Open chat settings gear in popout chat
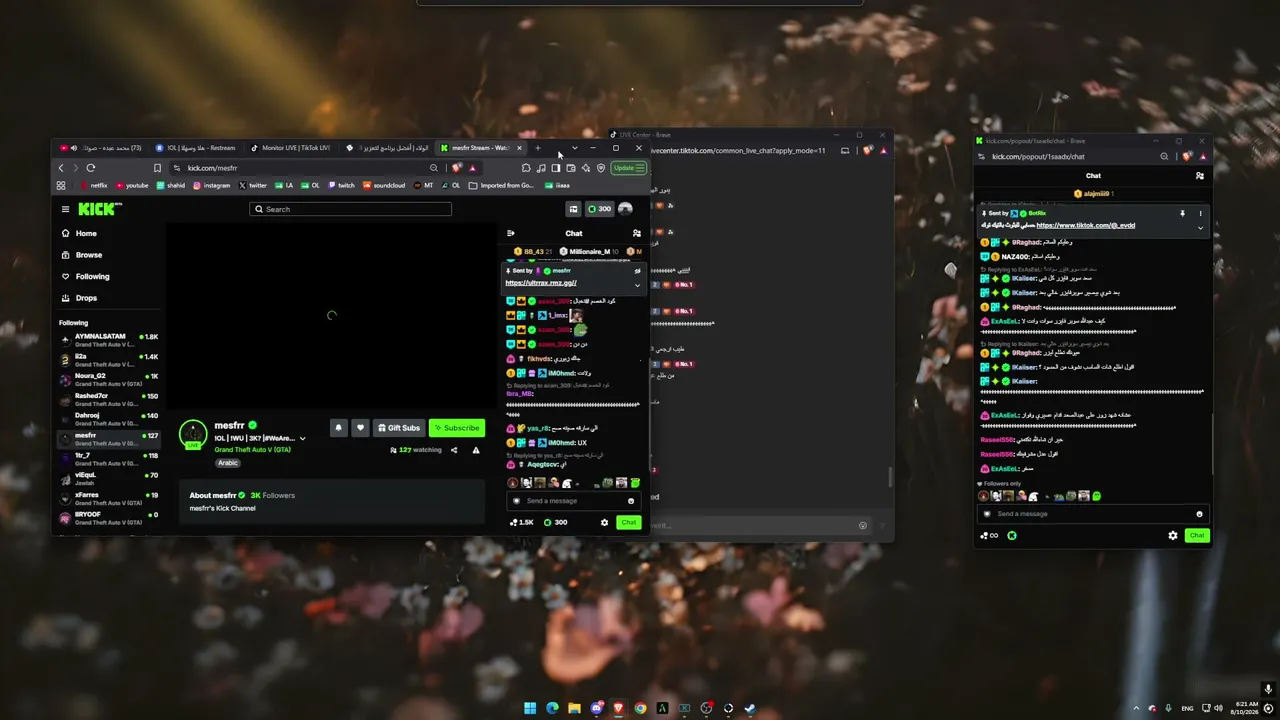This screenshot has height=720, width=1280. 1173,536
